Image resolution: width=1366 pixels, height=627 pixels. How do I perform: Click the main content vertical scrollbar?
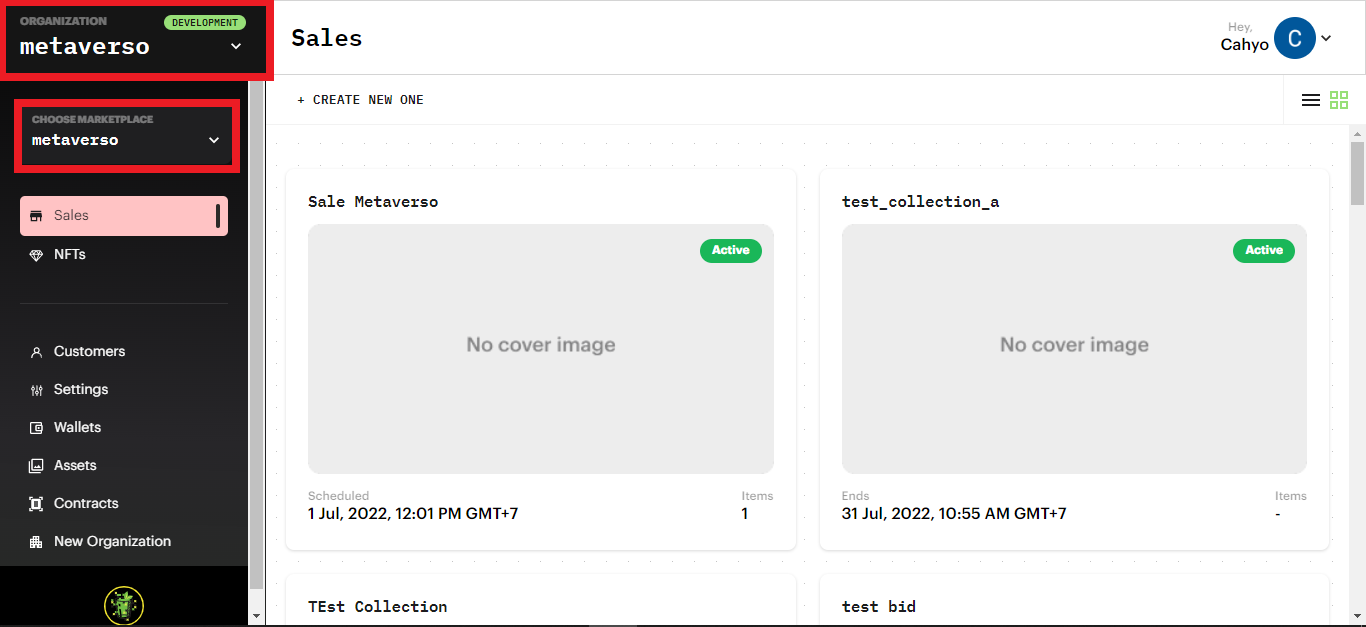click(1357, 172)
